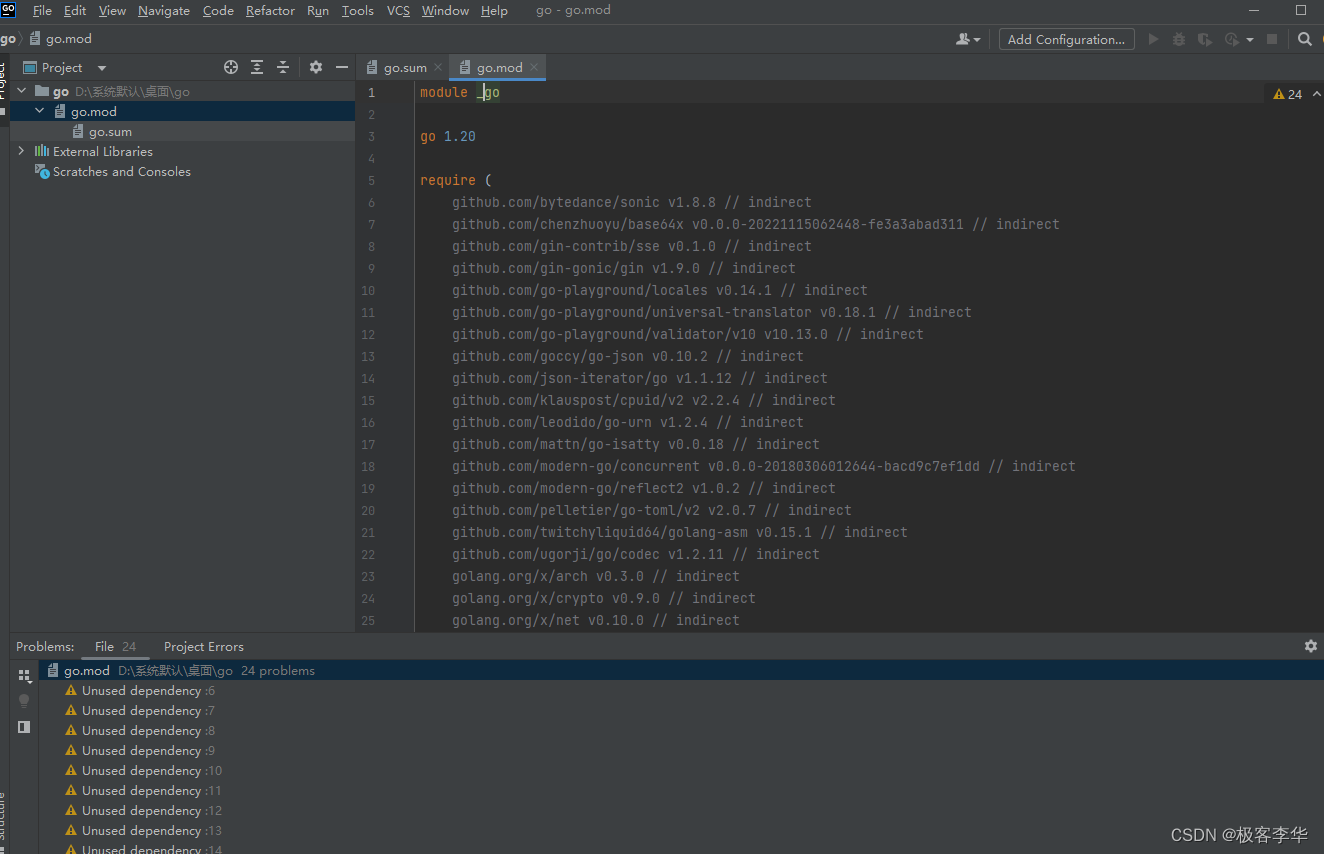Click the warning indicator showing 24
This screenshot has height=854, width=1324.
pyautogui.click(x=1287, y=94)
